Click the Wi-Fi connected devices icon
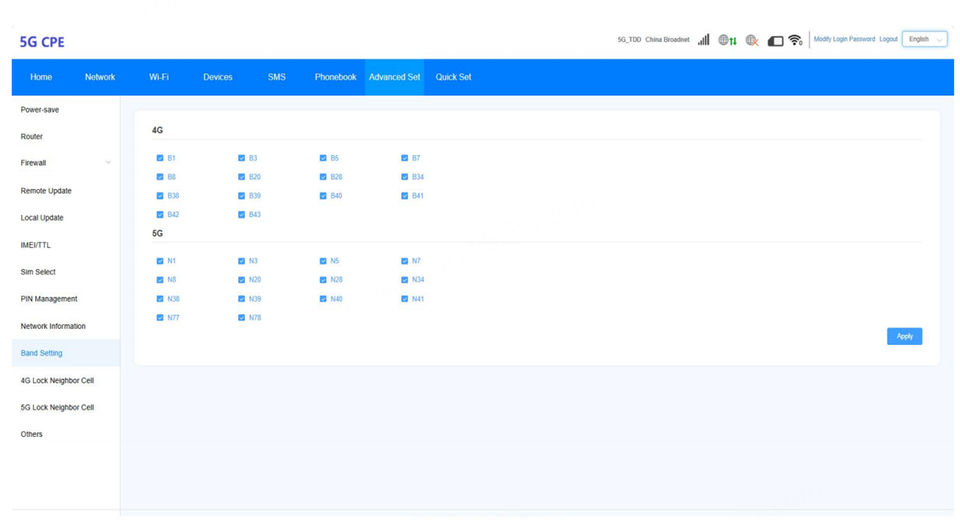 pyautogui.click(x=796, y=40)
